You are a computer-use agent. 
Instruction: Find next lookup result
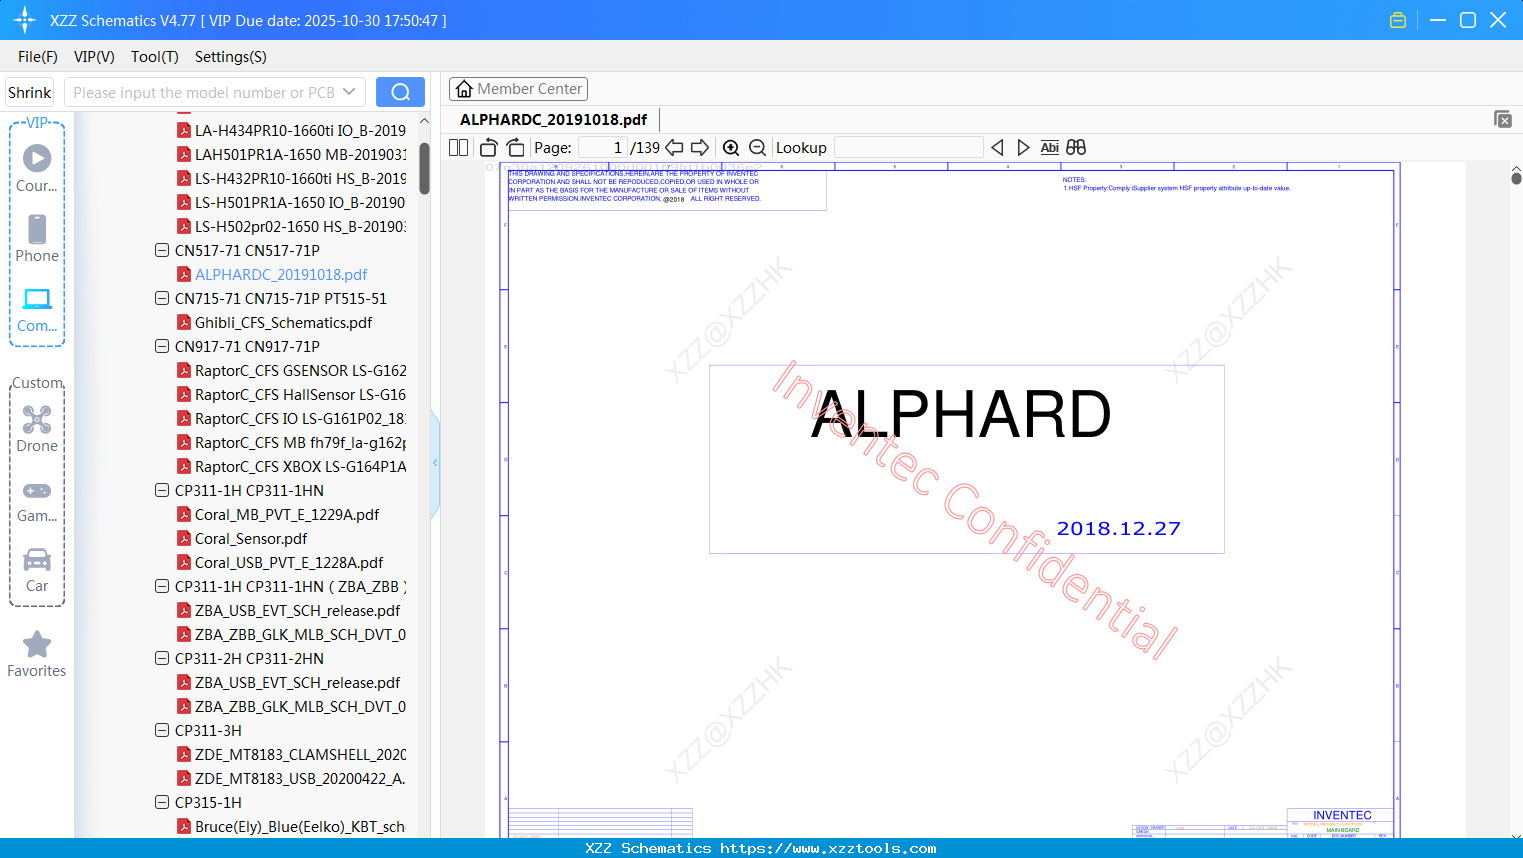(1023, 147)
